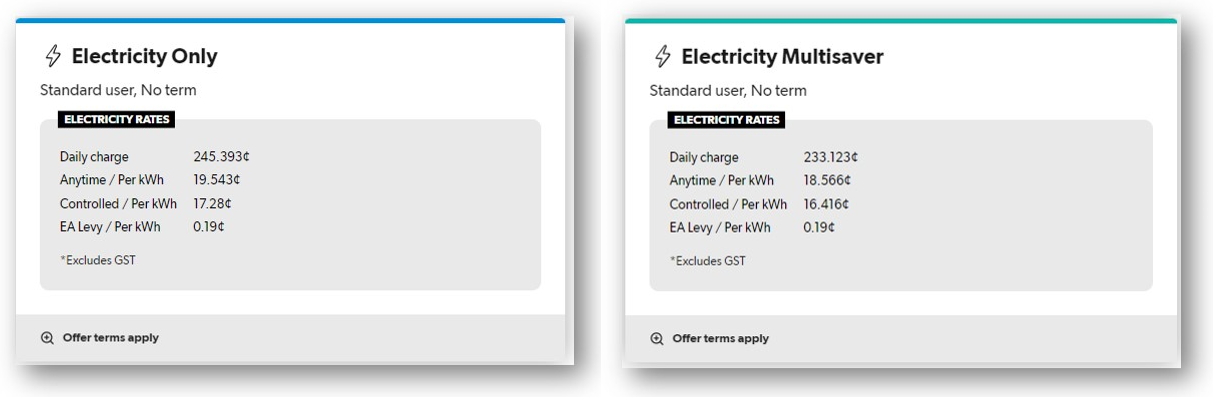Click the 16.416¢ controlled rate

click(x=826, y=203)
